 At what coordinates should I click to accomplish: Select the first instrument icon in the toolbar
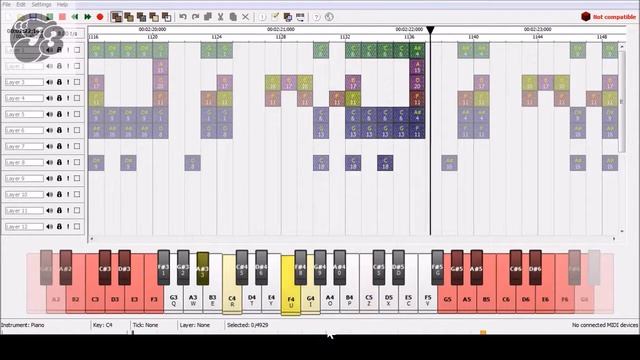pyautogui.click(x=116, y=17)
